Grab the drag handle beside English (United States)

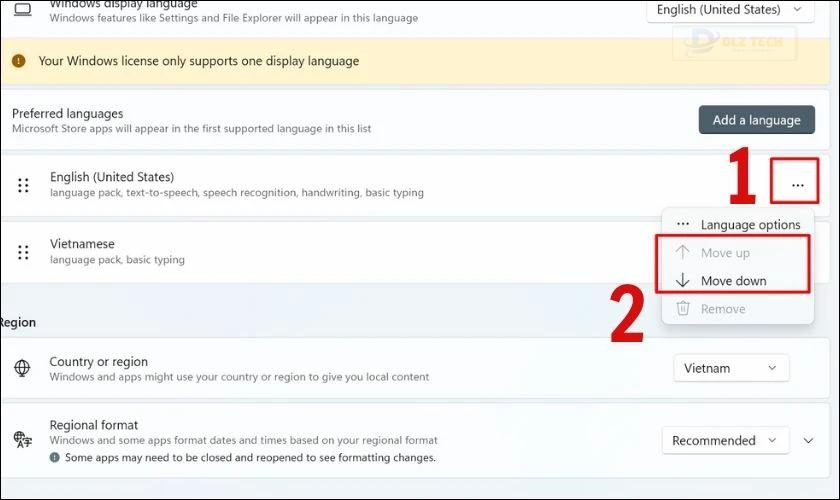pyautogui.click(x=23, y=185)
